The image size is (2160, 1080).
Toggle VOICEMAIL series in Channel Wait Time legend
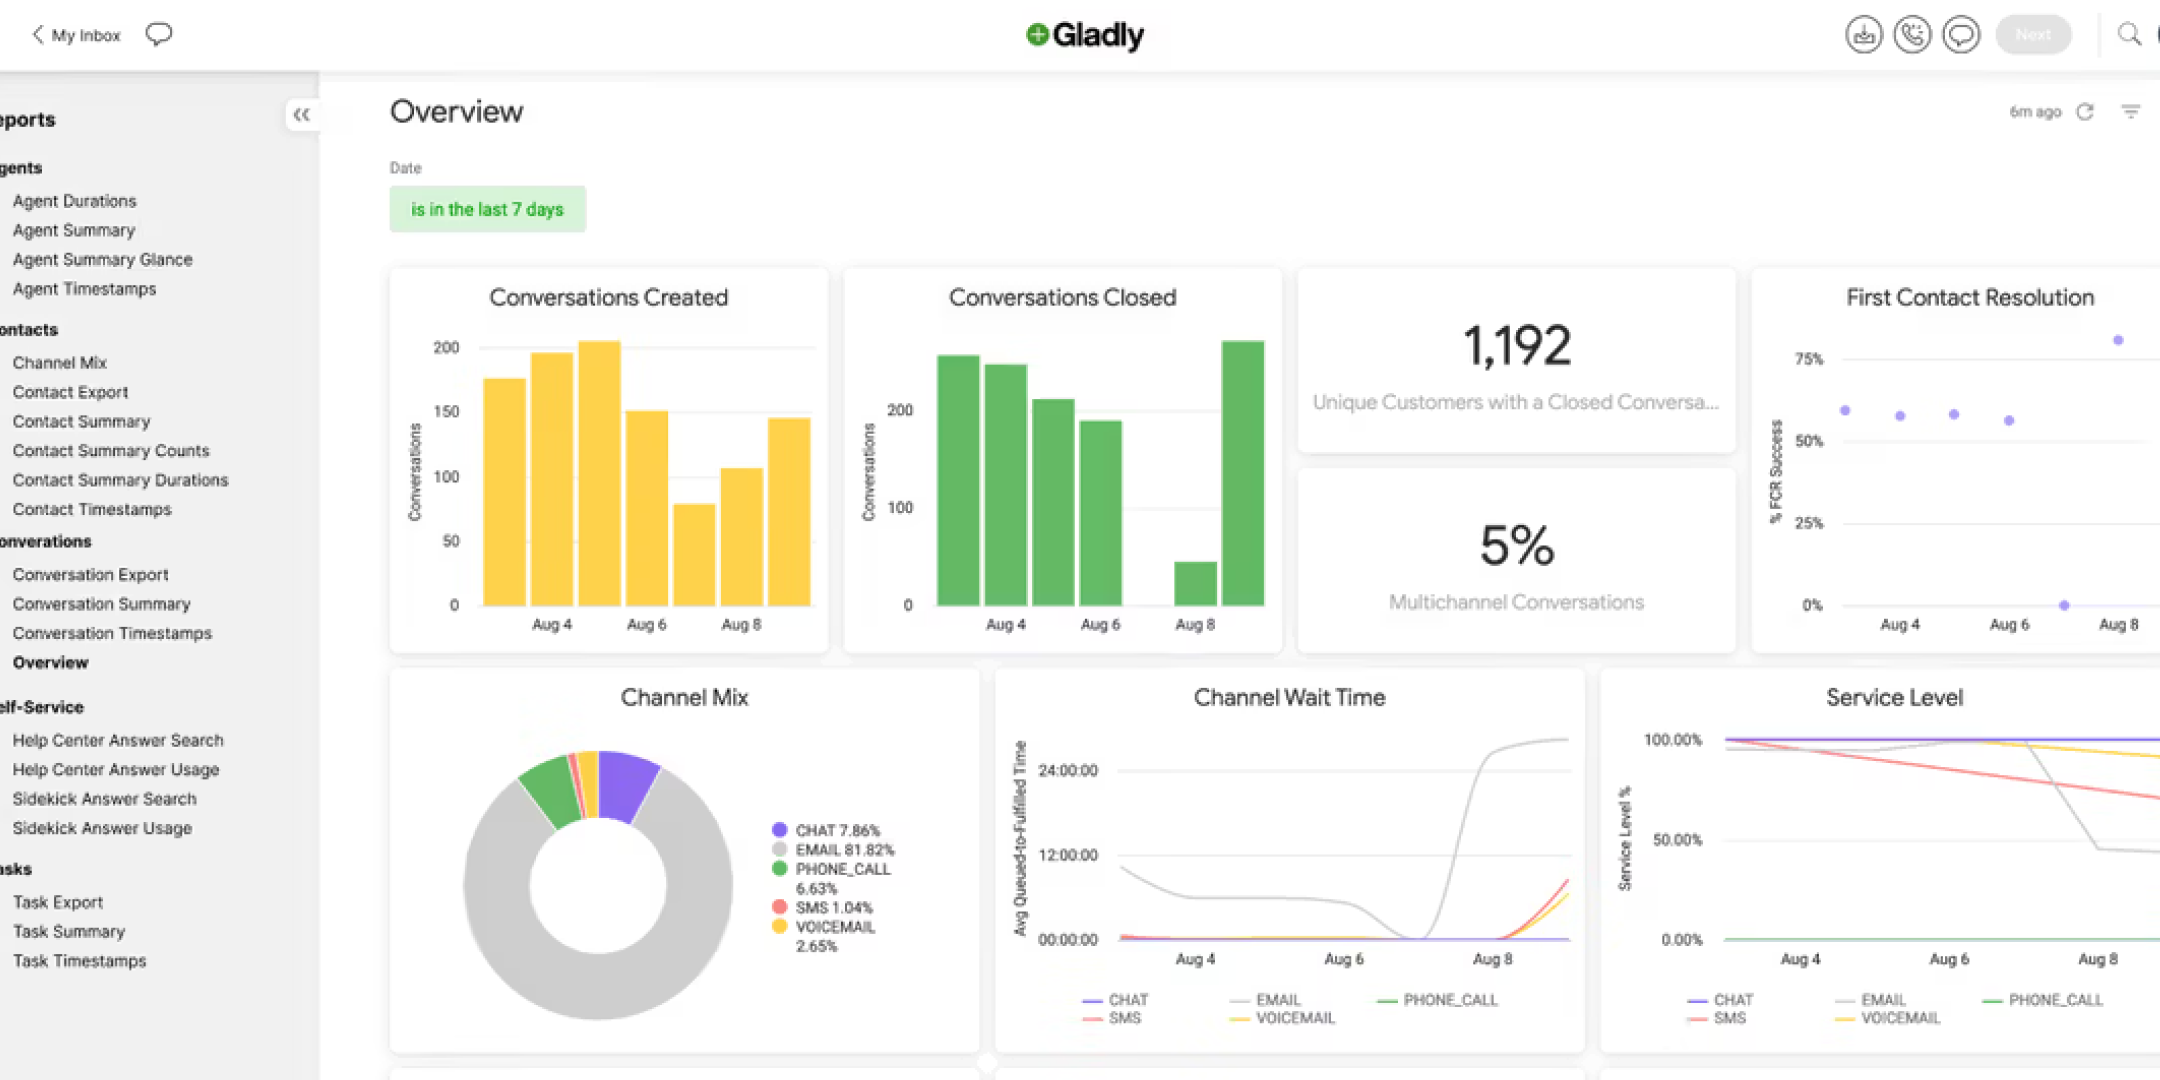click(x=1294, y=1018)
